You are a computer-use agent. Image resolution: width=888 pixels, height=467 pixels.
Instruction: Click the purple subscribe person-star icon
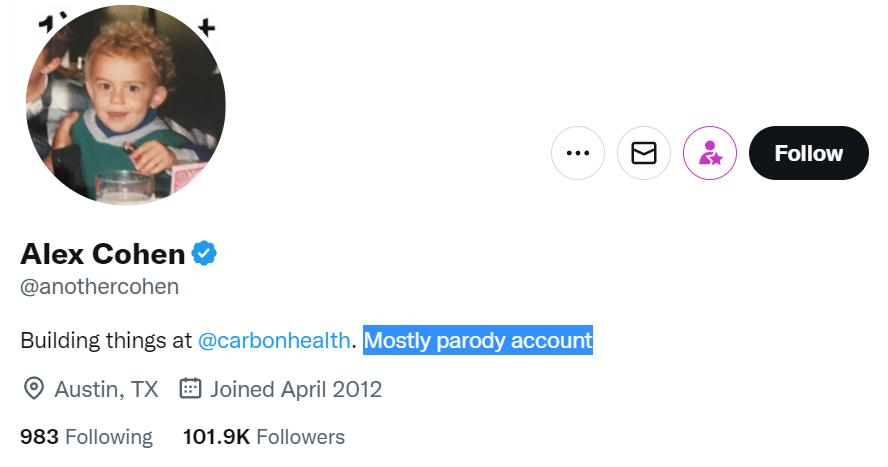click(x=710, y=153)
